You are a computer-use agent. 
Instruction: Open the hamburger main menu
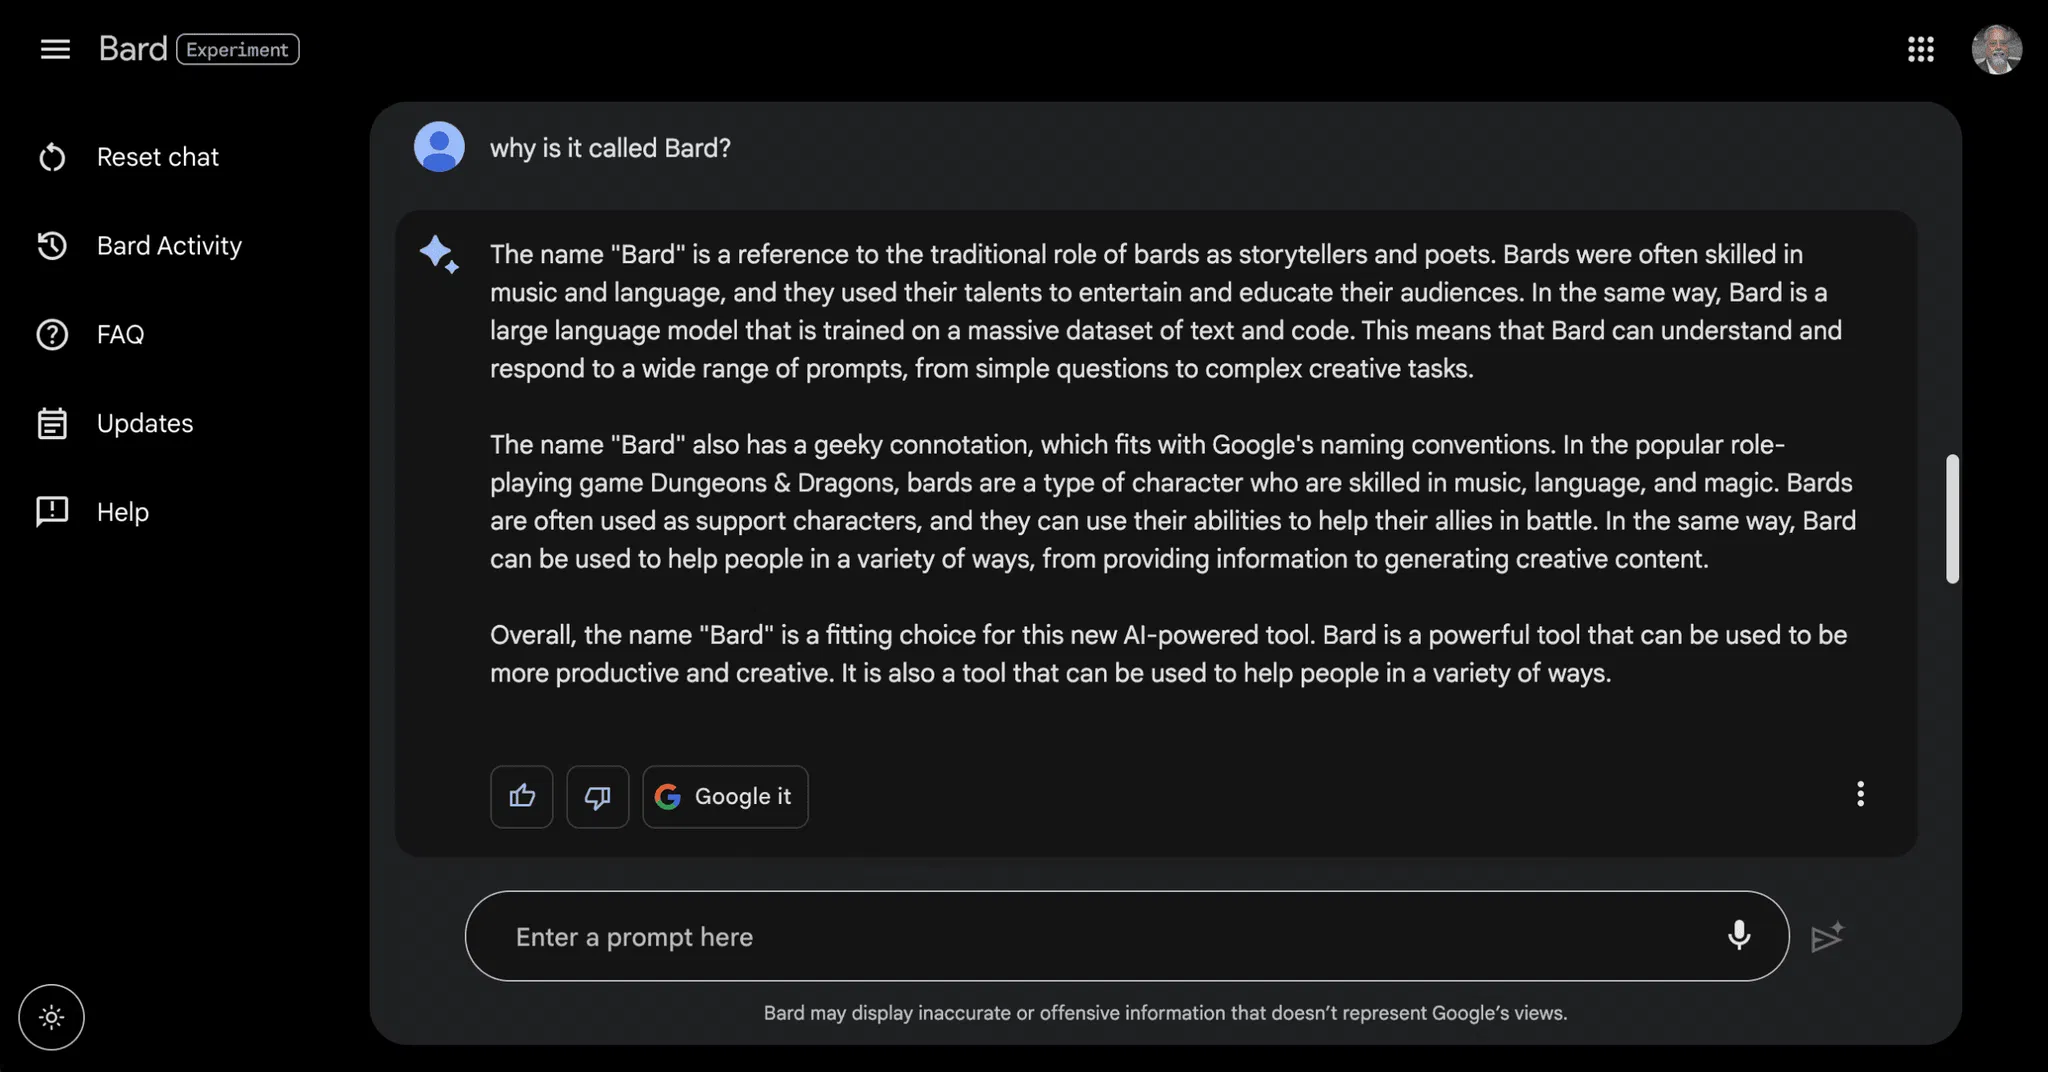point(55,49)
